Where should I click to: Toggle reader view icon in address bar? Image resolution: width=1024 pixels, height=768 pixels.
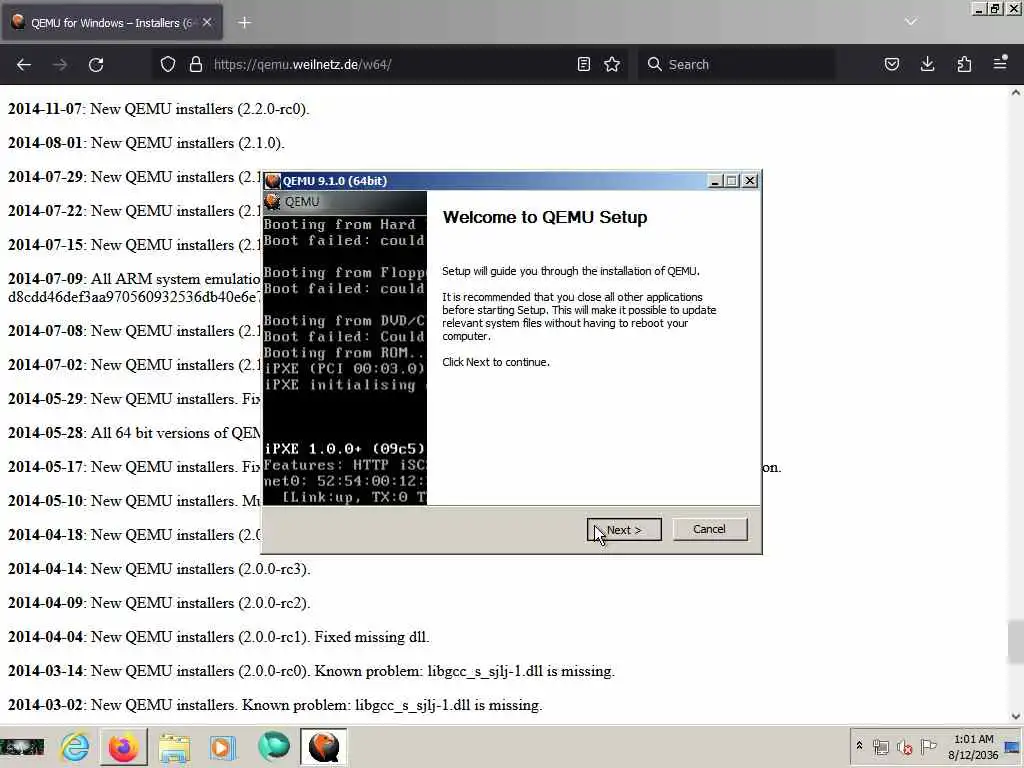pyautogui.click(x=584, y=65)
